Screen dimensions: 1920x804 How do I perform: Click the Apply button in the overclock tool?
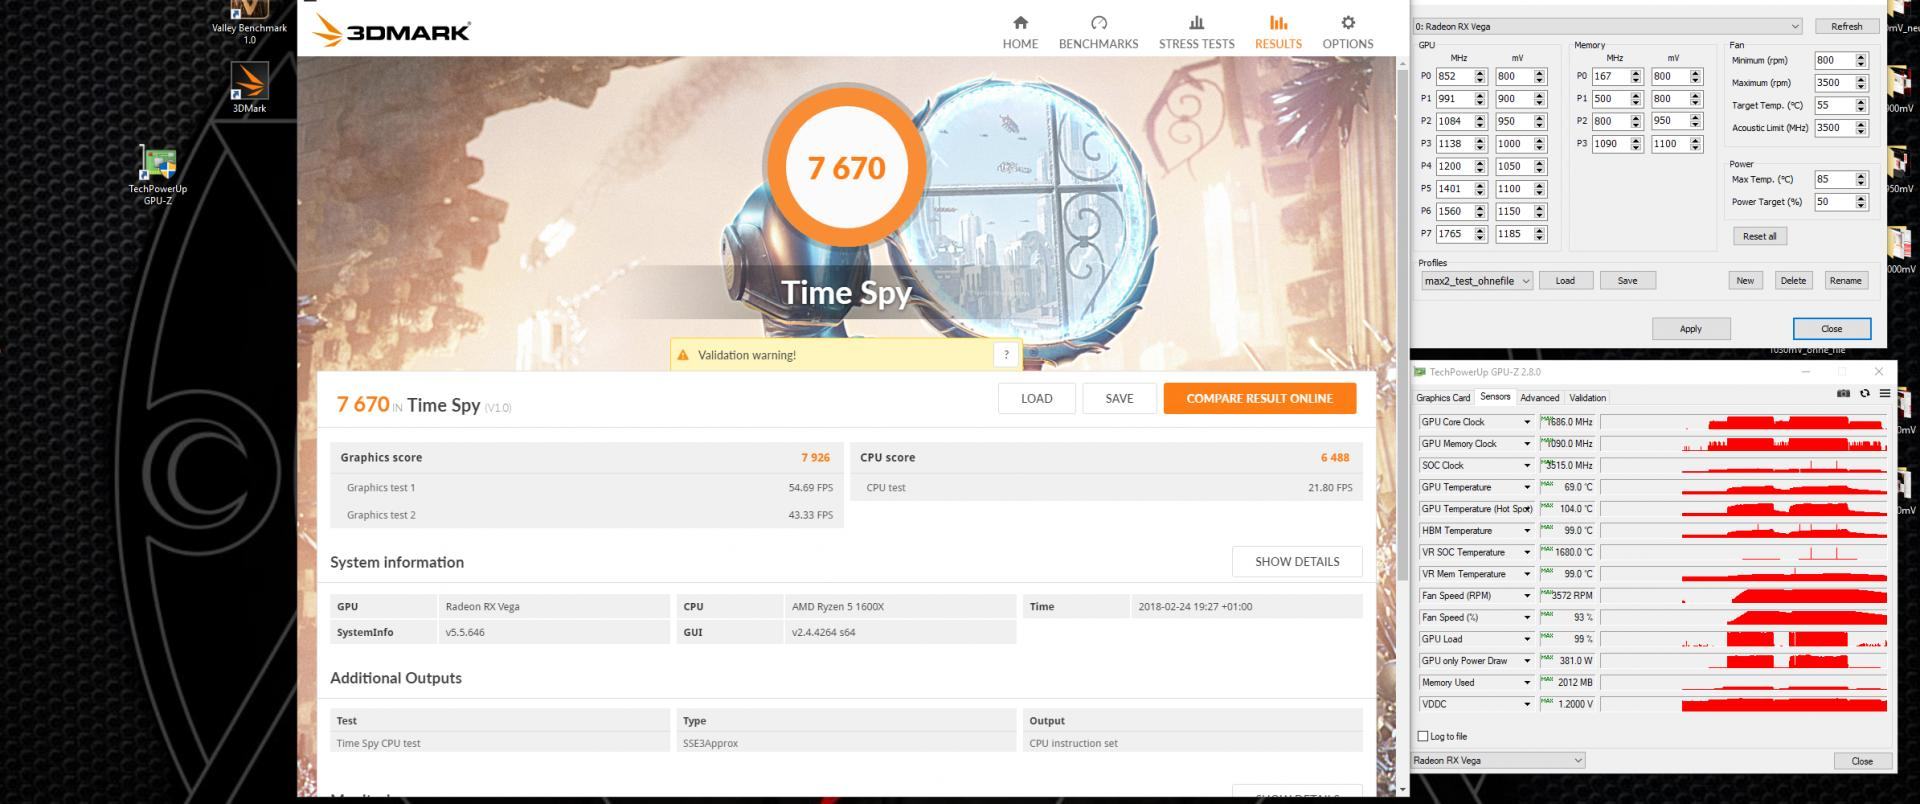pyautogui.click(x=1690, y=329)
